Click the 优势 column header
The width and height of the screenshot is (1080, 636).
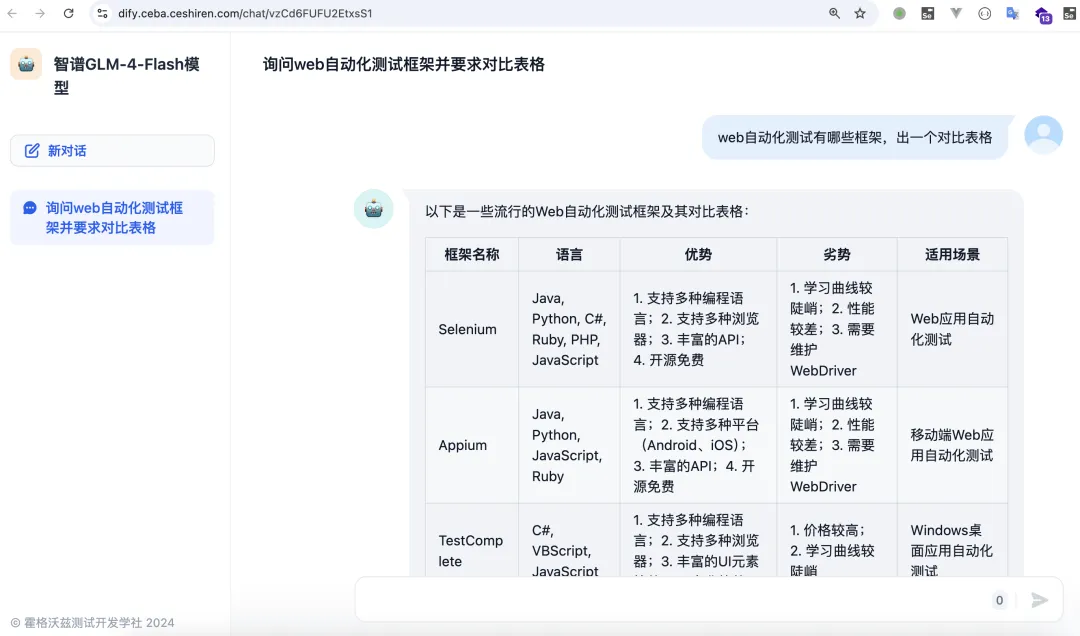pos(698,254)
